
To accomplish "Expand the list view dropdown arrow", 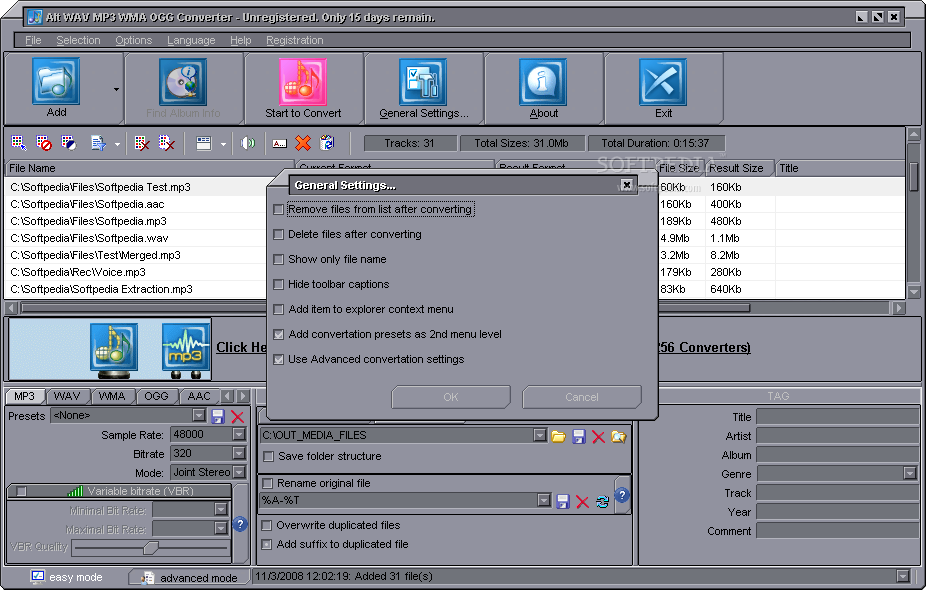I will point(223,144).
